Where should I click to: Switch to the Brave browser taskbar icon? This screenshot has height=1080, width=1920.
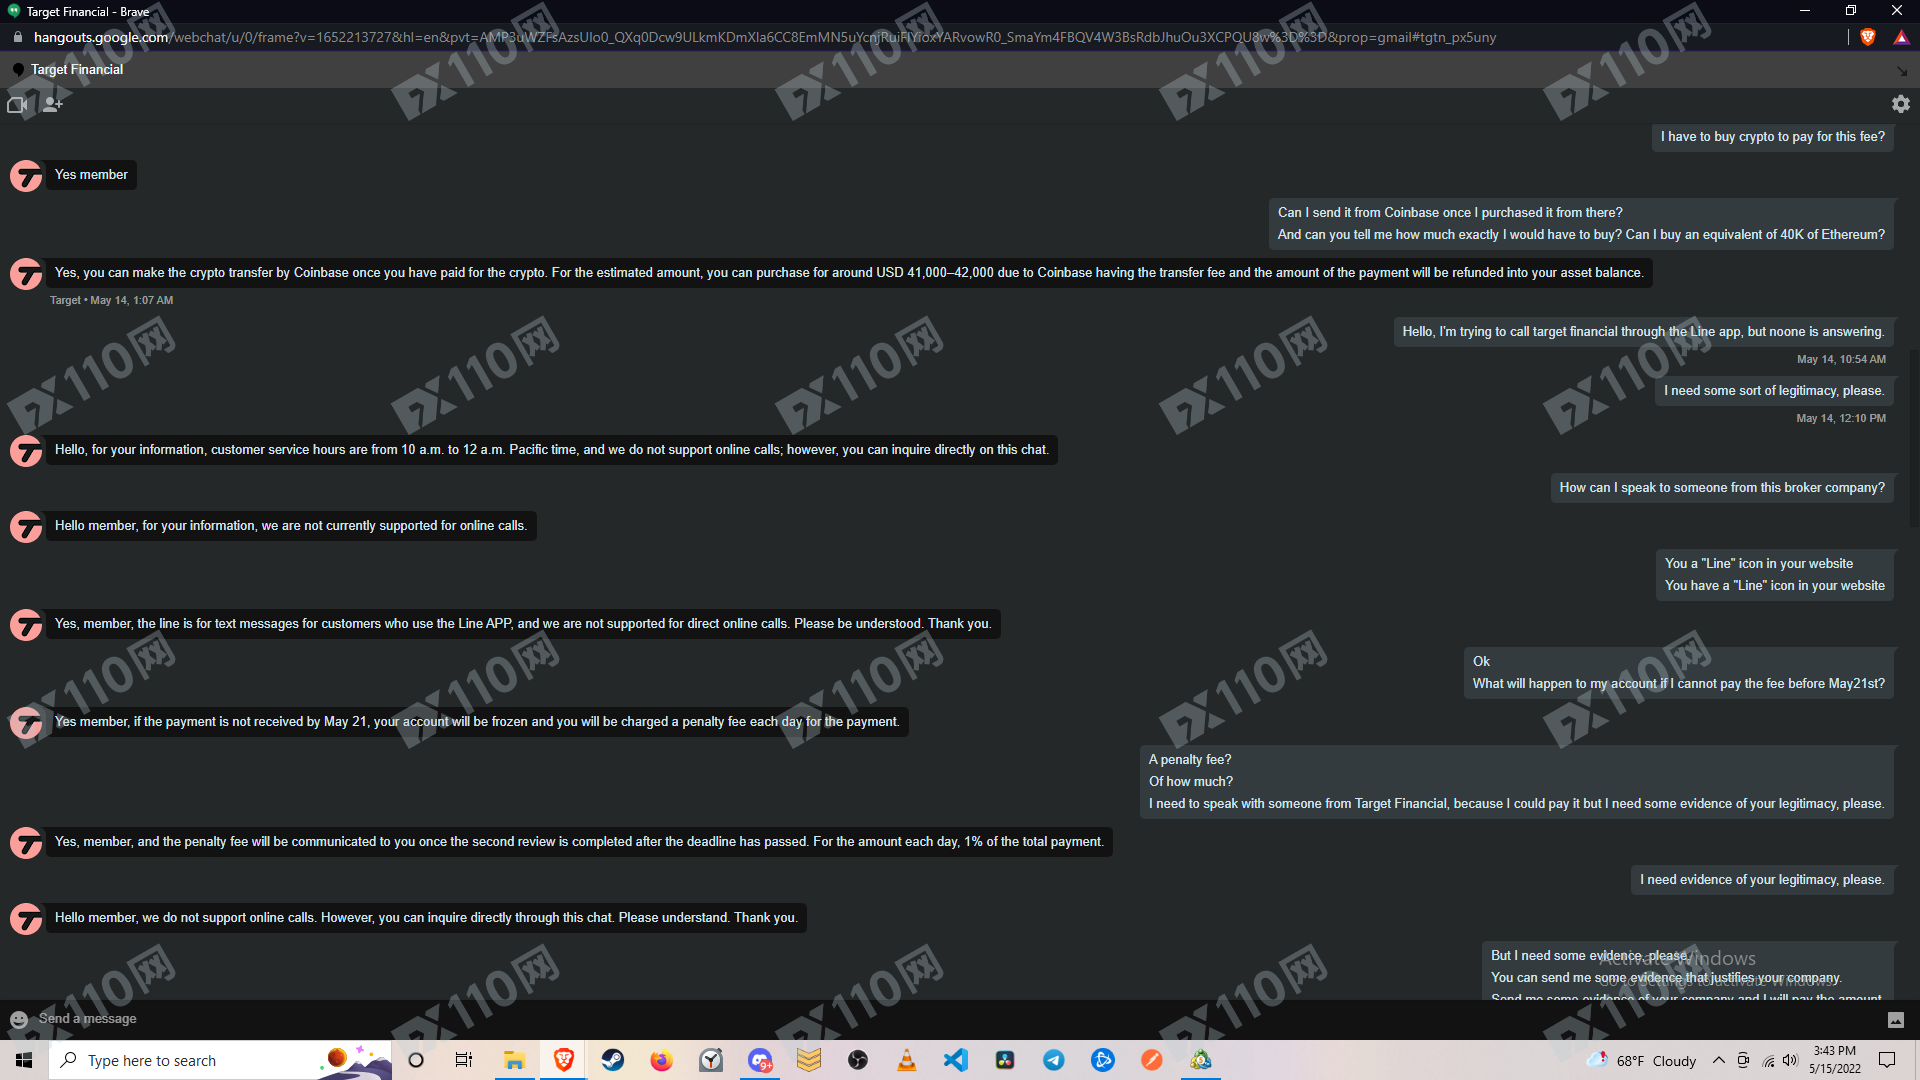coord(563,1060)
